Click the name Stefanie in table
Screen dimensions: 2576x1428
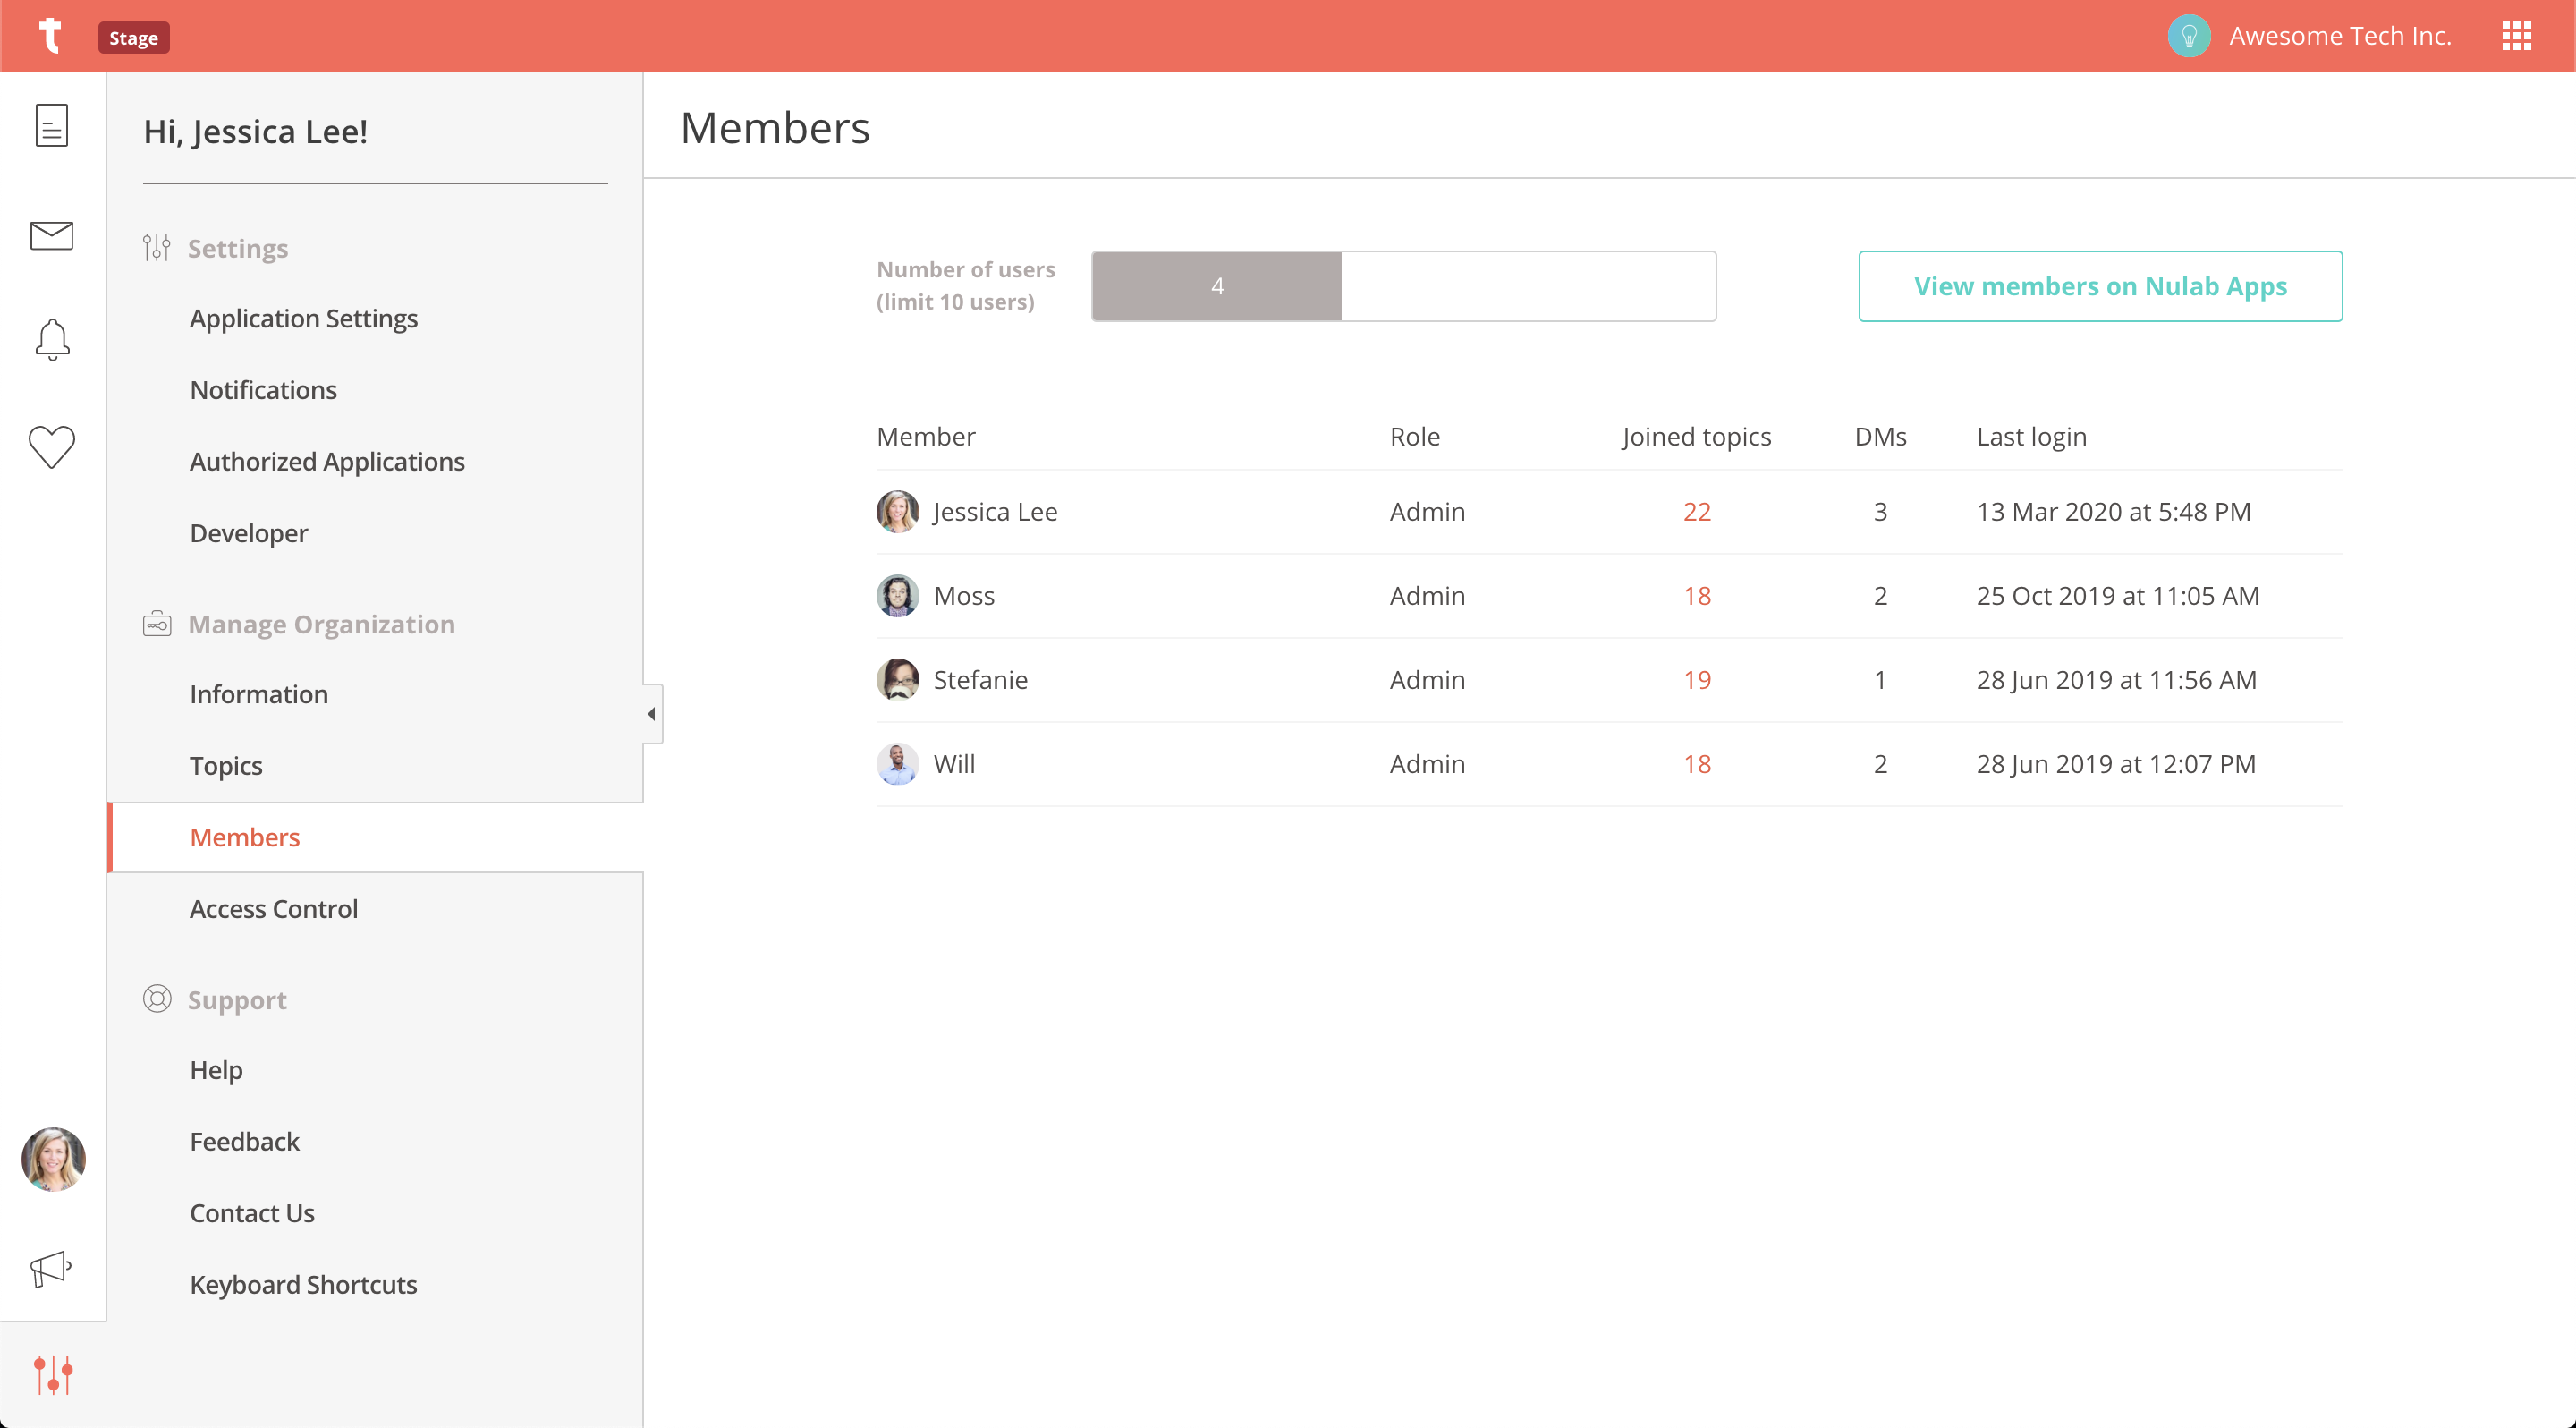pyautogui.click(x=980, y=680)
